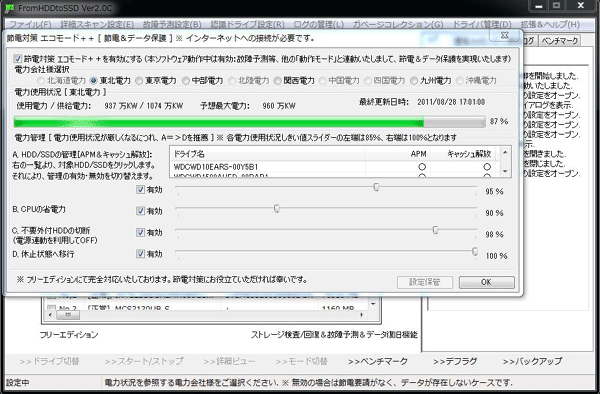600x394 pixels.
Task: Click the OK button
Action: coord(486,282)
